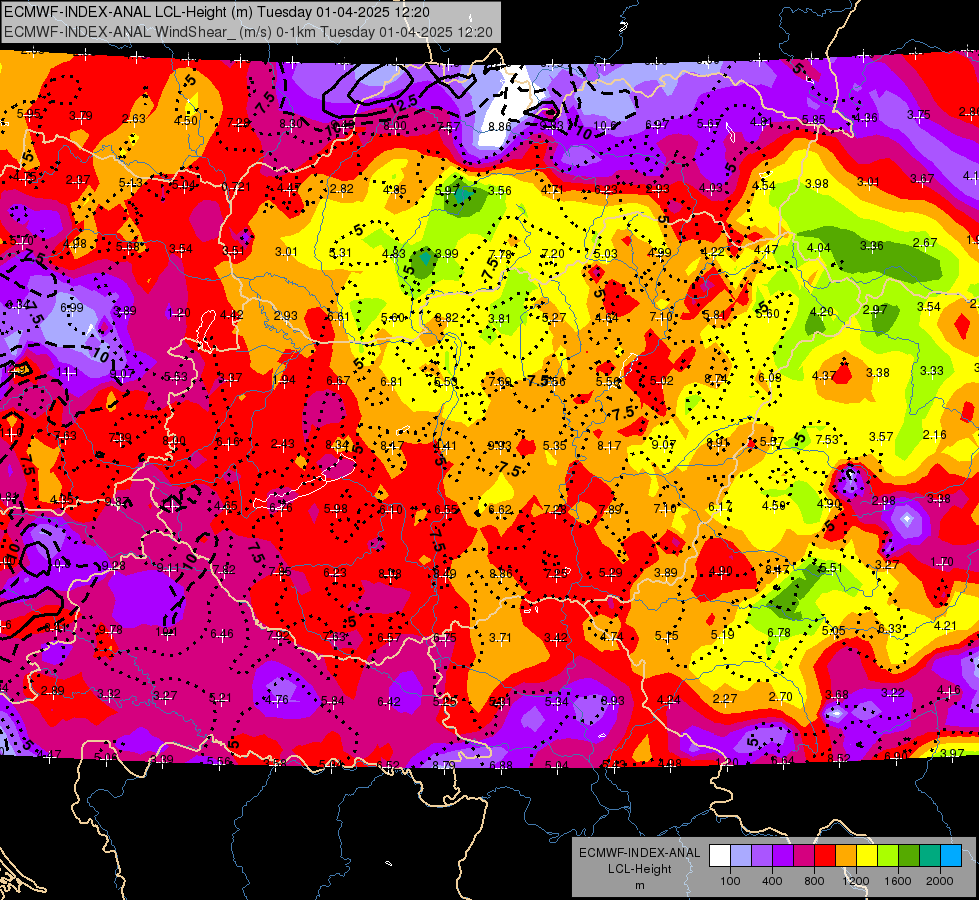Select the sky blue legend swatch
This screenshot has height=900, width=979.
point(952,855)
